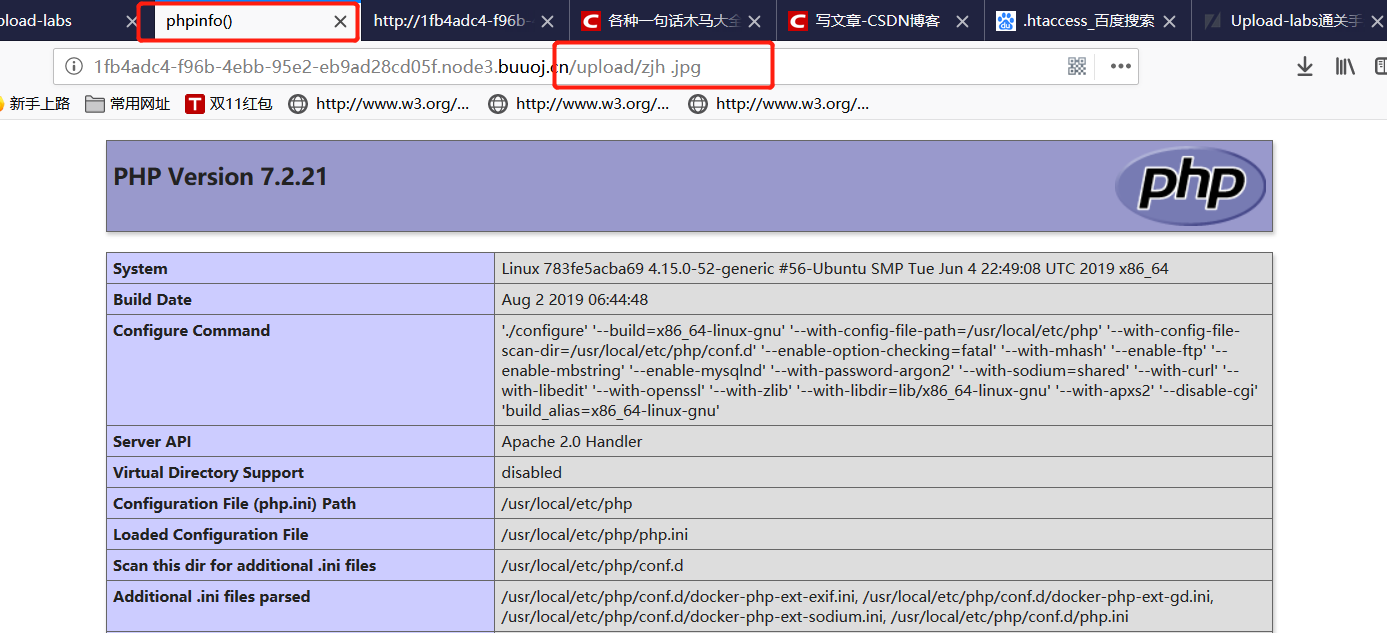Click the Build Date row label

pos(152,300)
